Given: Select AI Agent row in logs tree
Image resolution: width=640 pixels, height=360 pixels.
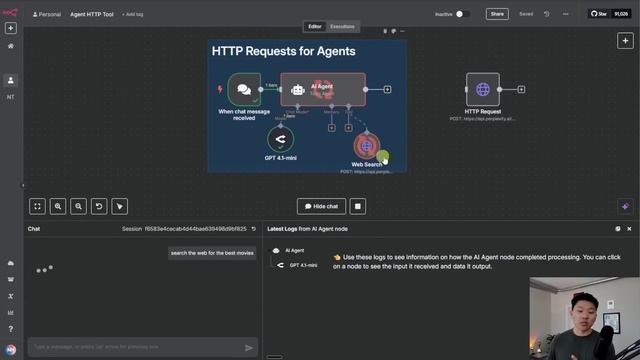Looking at the screenshot, I should (x=294, y=251).
